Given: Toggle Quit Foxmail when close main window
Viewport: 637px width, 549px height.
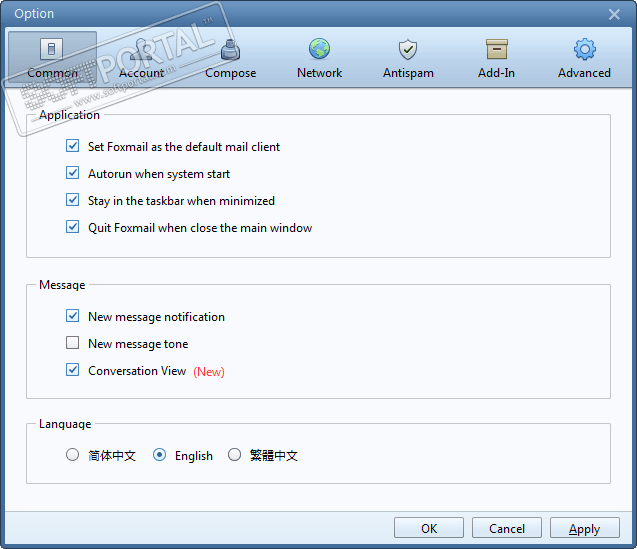Looking at the screenshot, I should pyautogui.click(x=73, y=227).
